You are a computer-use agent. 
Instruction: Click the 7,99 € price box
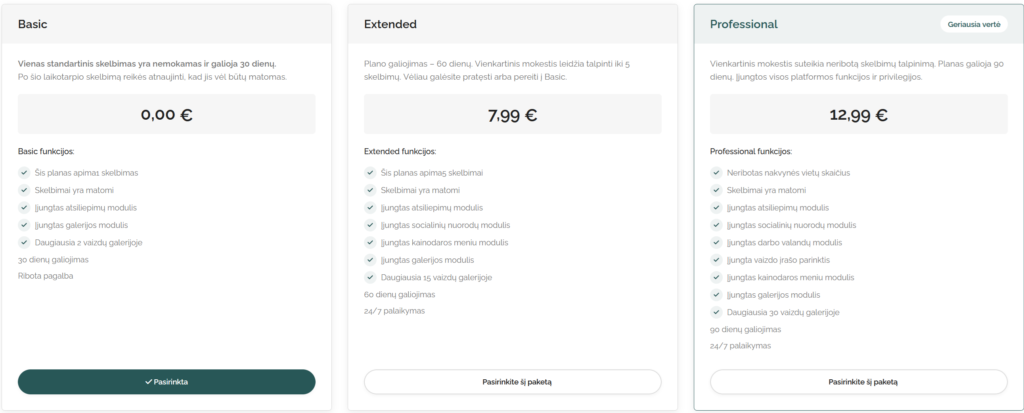(513, 114)
